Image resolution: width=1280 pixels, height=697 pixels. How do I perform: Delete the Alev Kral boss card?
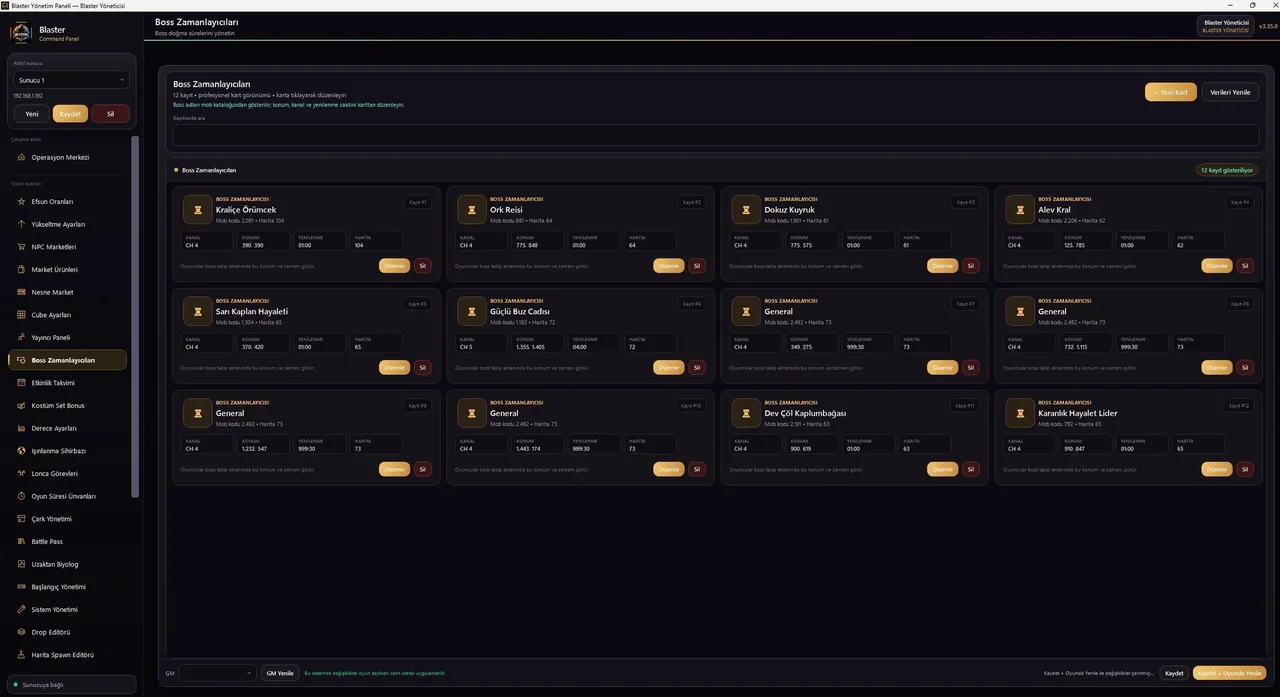coord(1245,266)
